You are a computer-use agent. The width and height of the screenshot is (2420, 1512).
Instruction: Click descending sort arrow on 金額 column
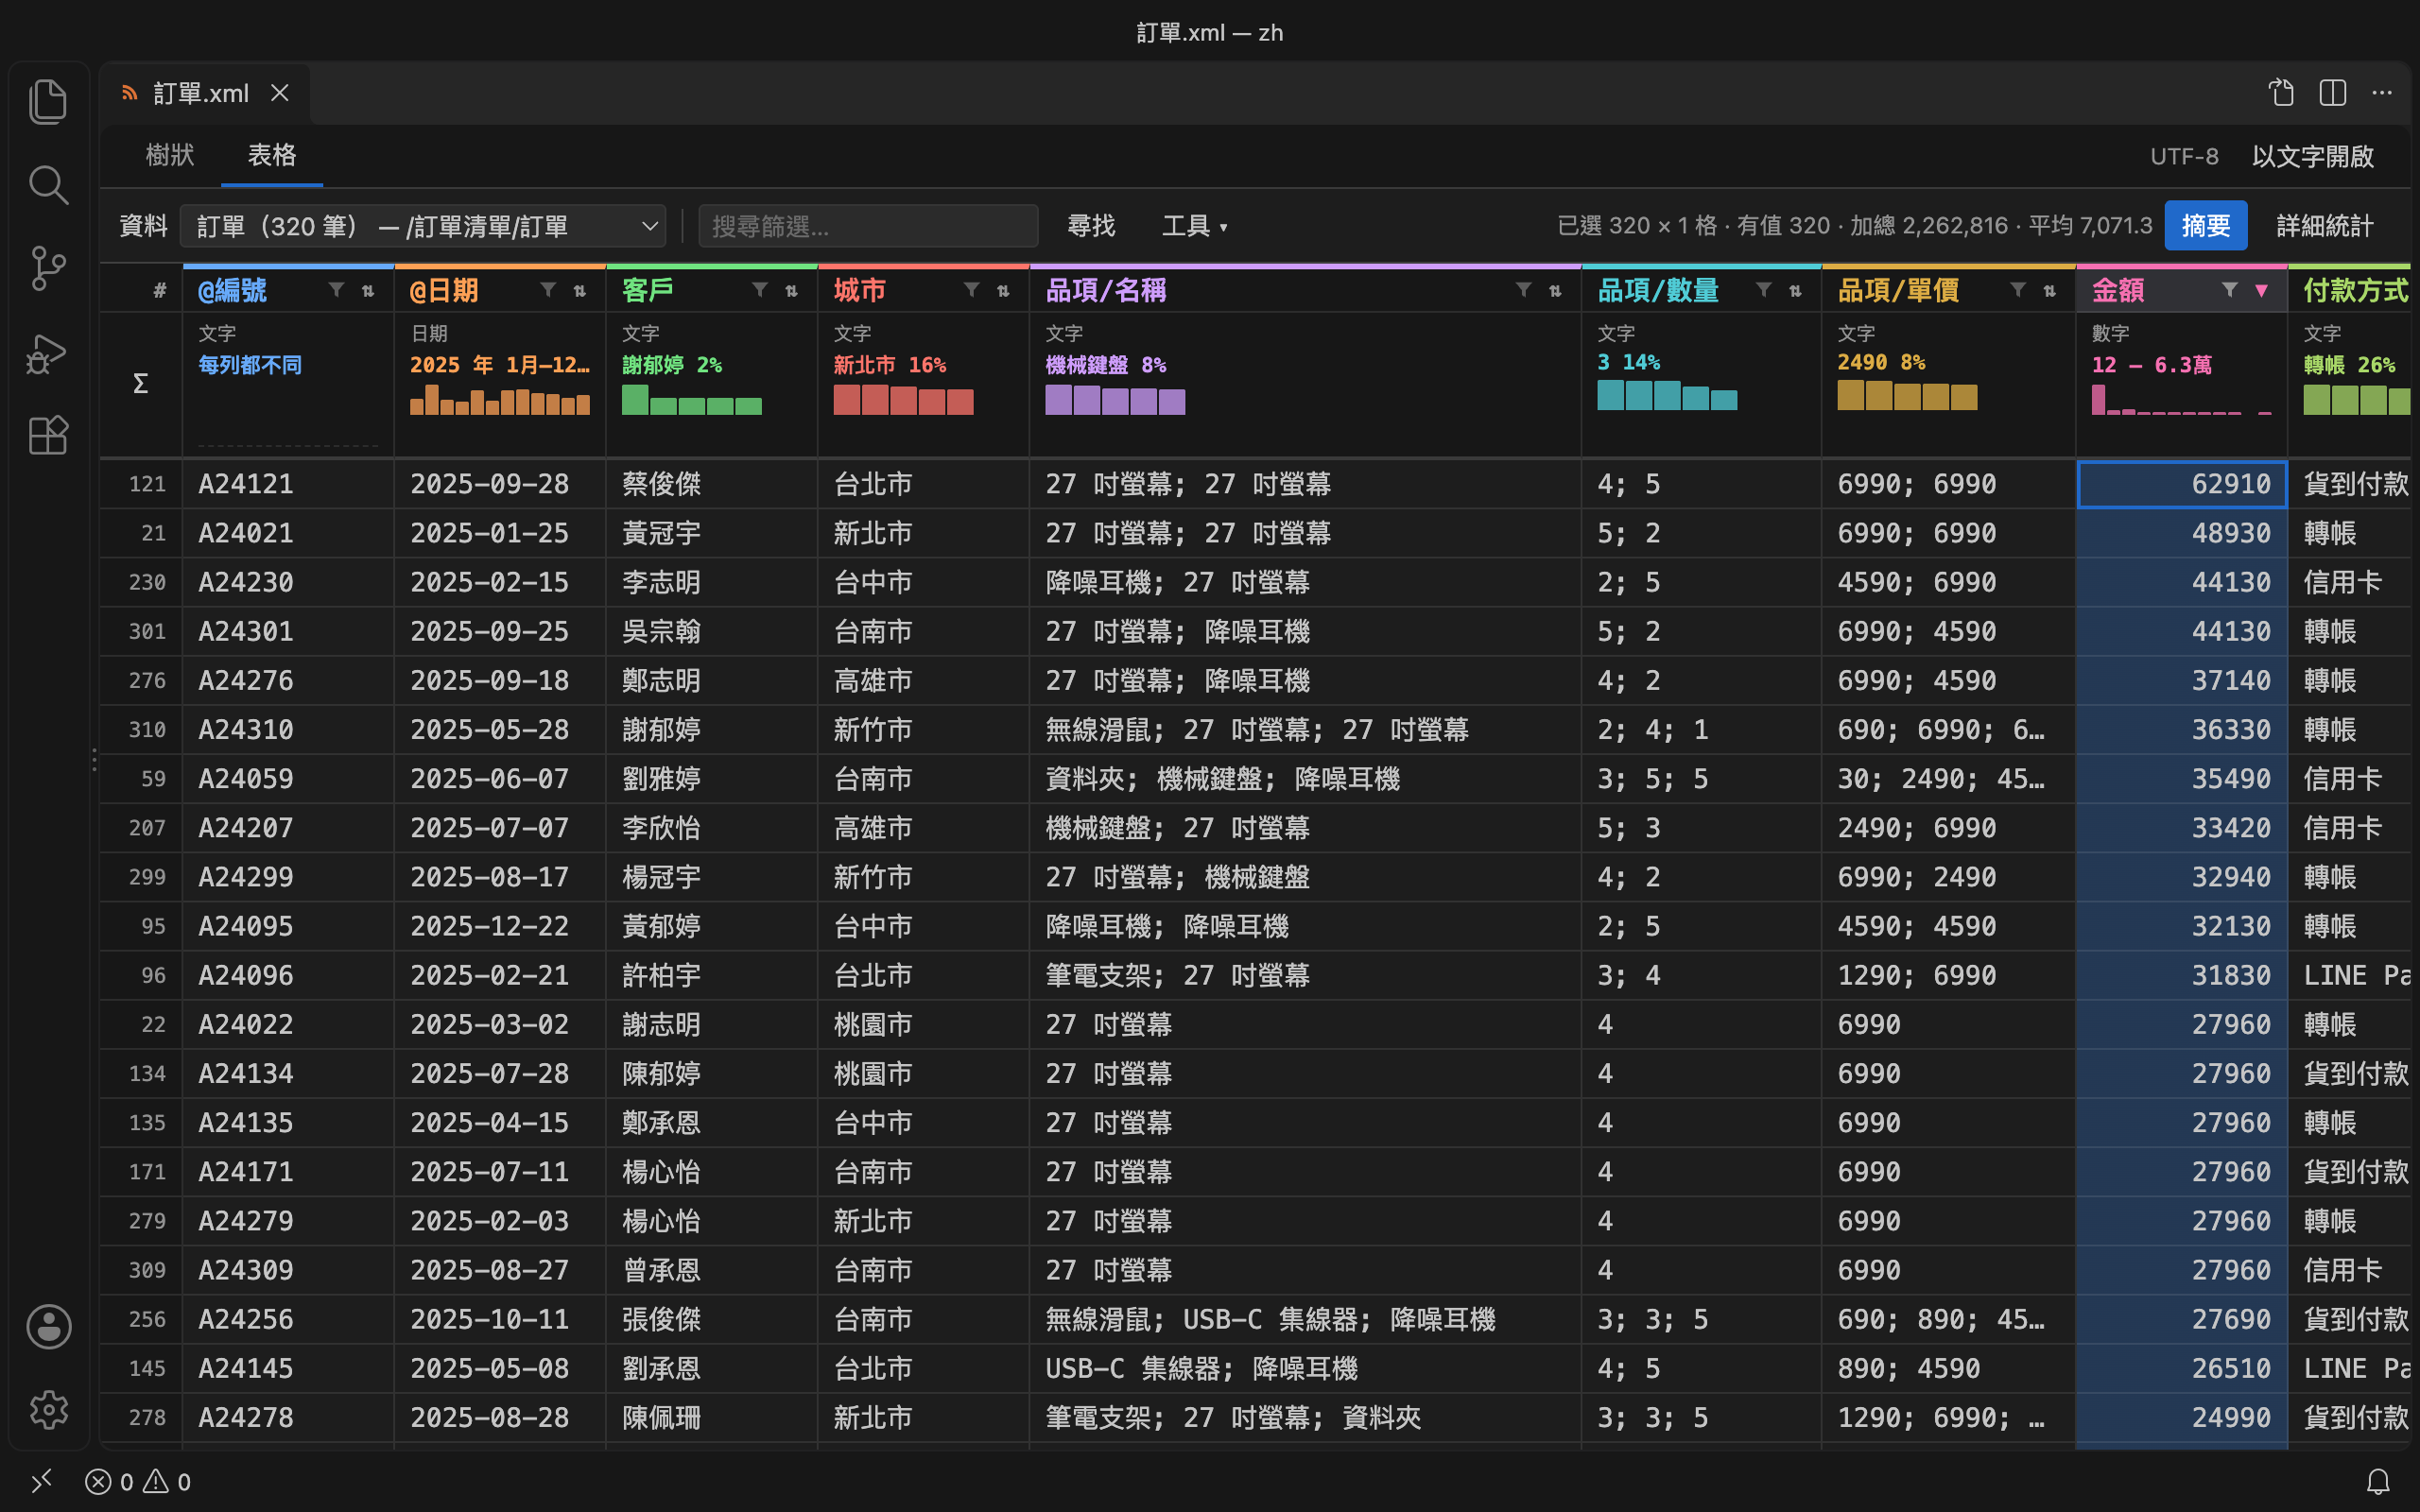point(2261,290)
